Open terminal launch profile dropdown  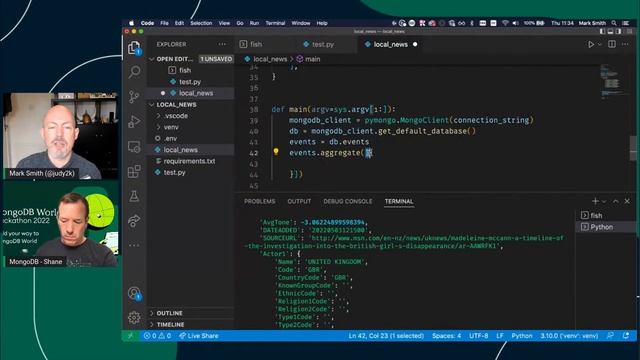(604, 201)
